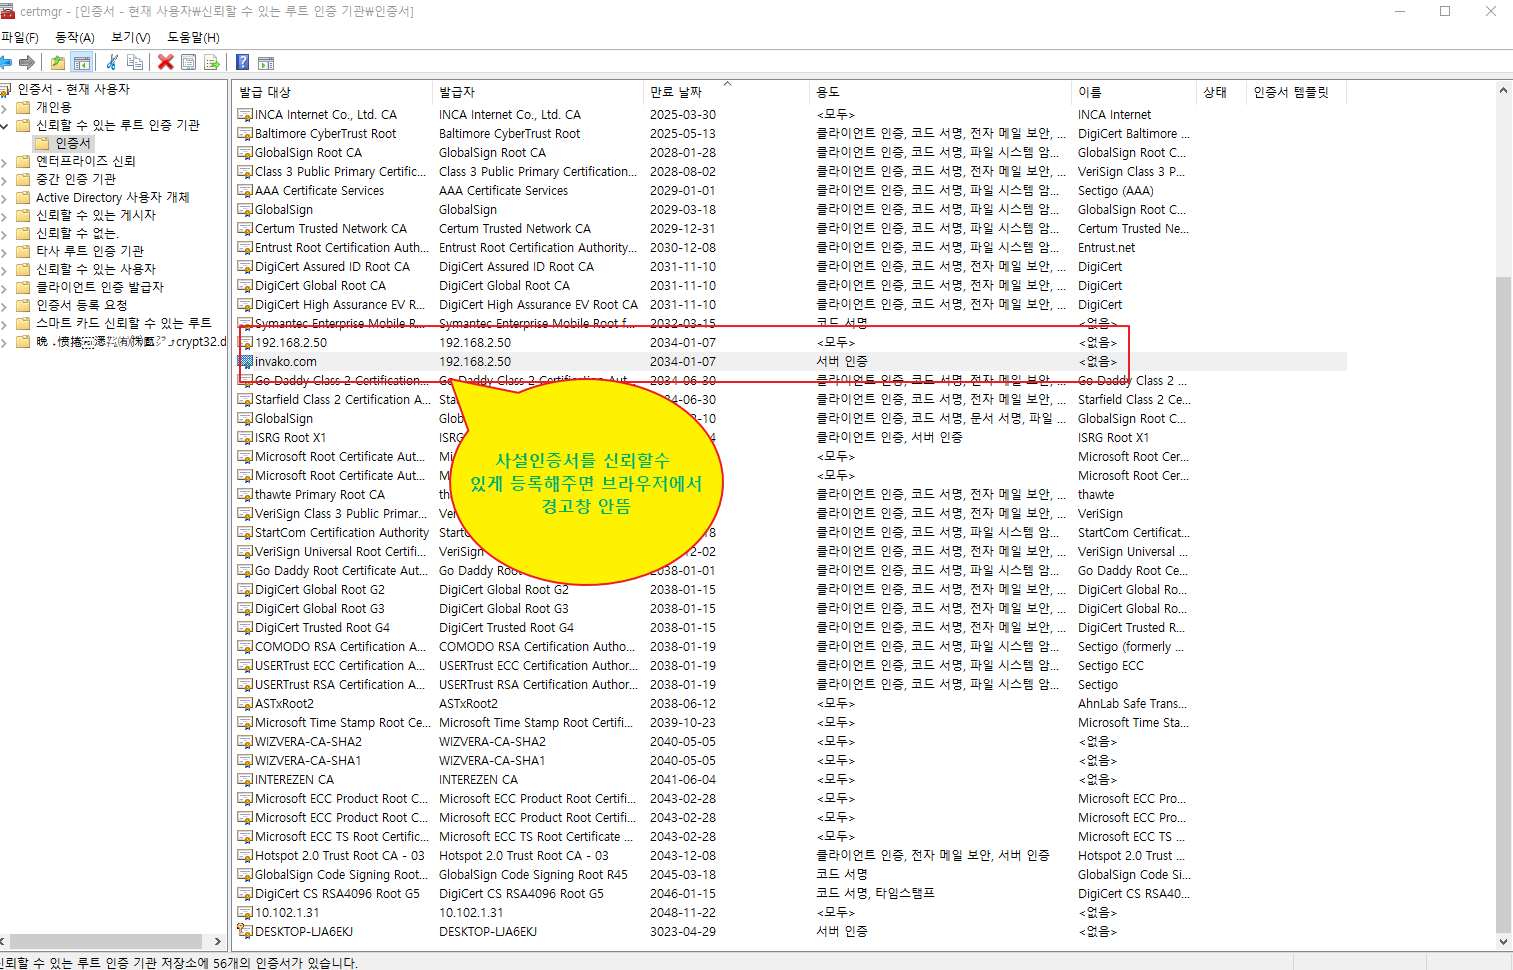The height and width of the screenshot is (970, 1513).
Task: Expand the 인증서 등록 요청 node
Action: [x=5, y=305]
